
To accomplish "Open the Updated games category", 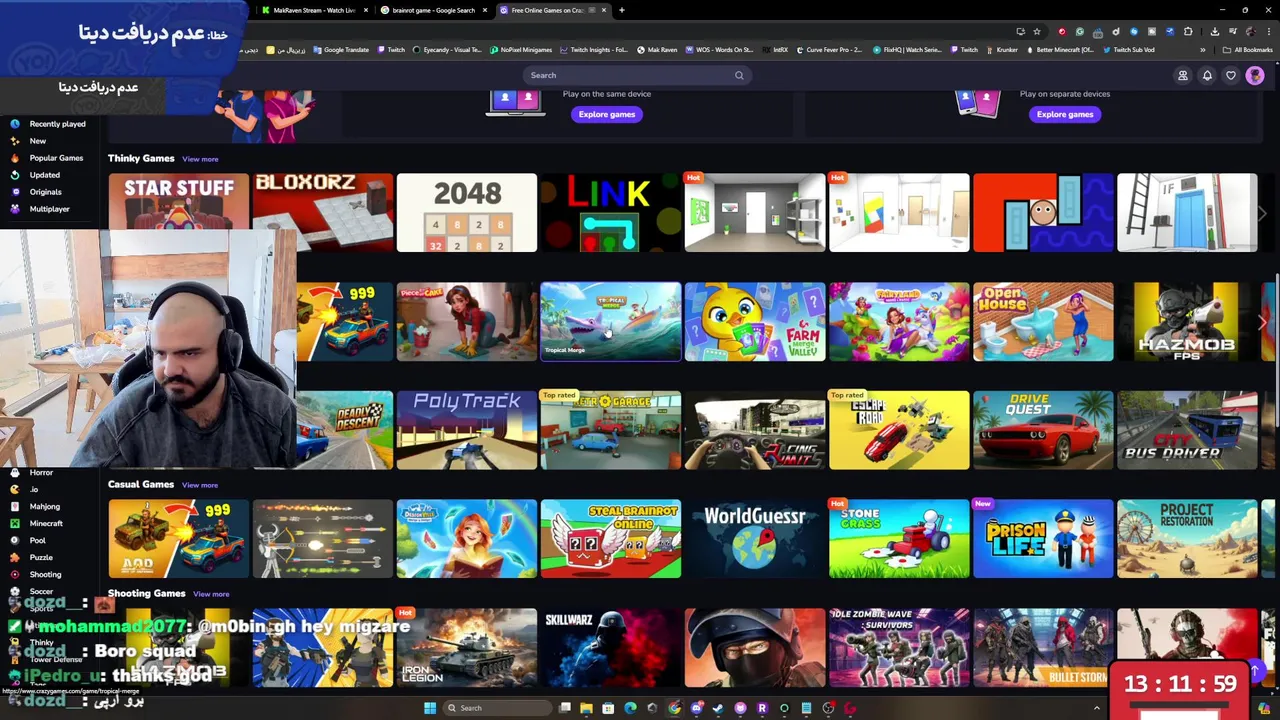I will tap(36, 175).
